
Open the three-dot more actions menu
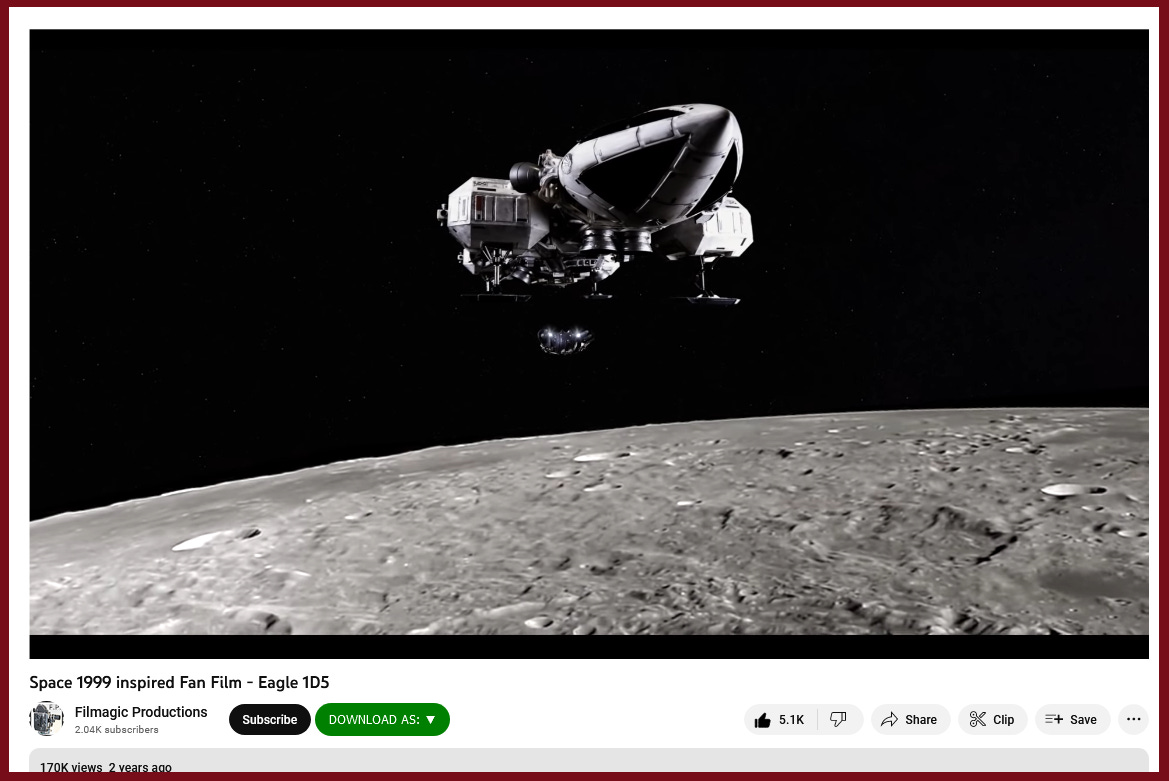[x=1133, y=719]
